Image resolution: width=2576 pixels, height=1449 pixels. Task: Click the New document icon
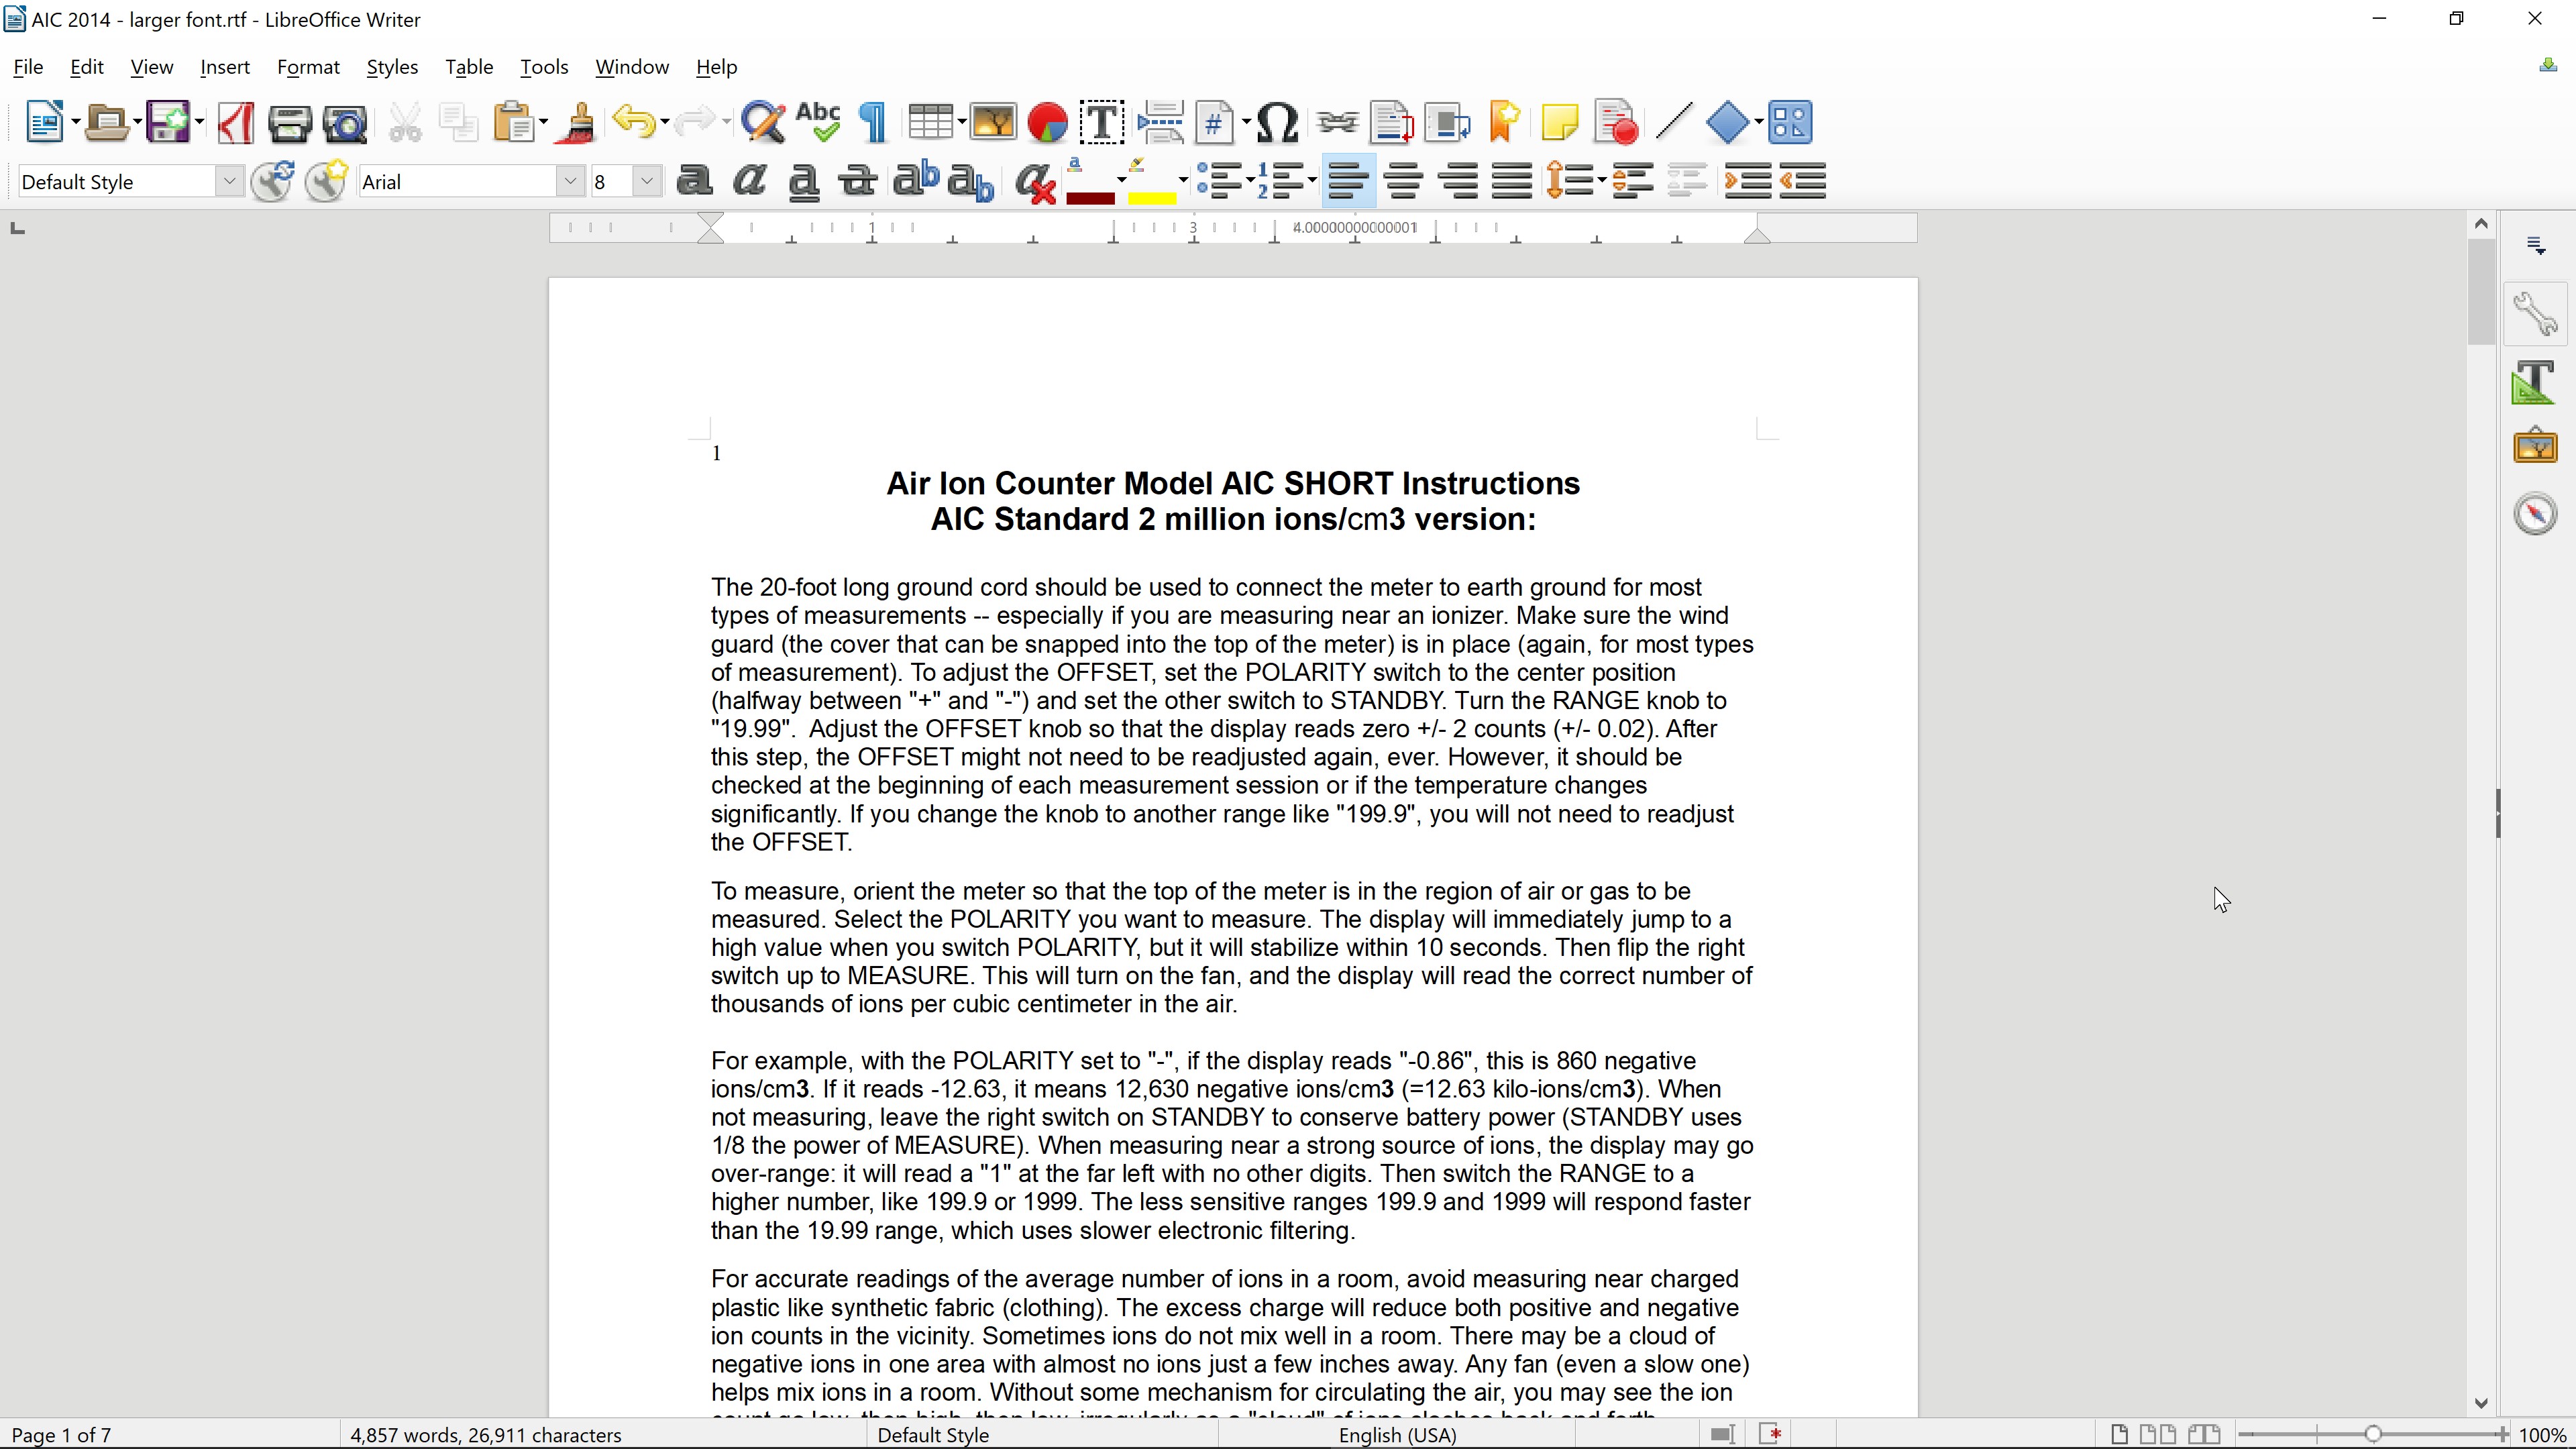(x=44, y=123)
